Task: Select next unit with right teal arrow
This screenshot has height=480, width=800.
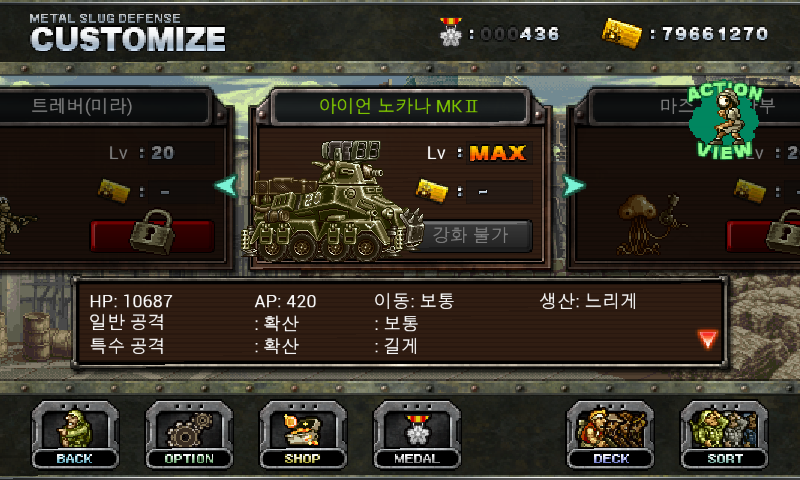Action: (x=573, y=186)
